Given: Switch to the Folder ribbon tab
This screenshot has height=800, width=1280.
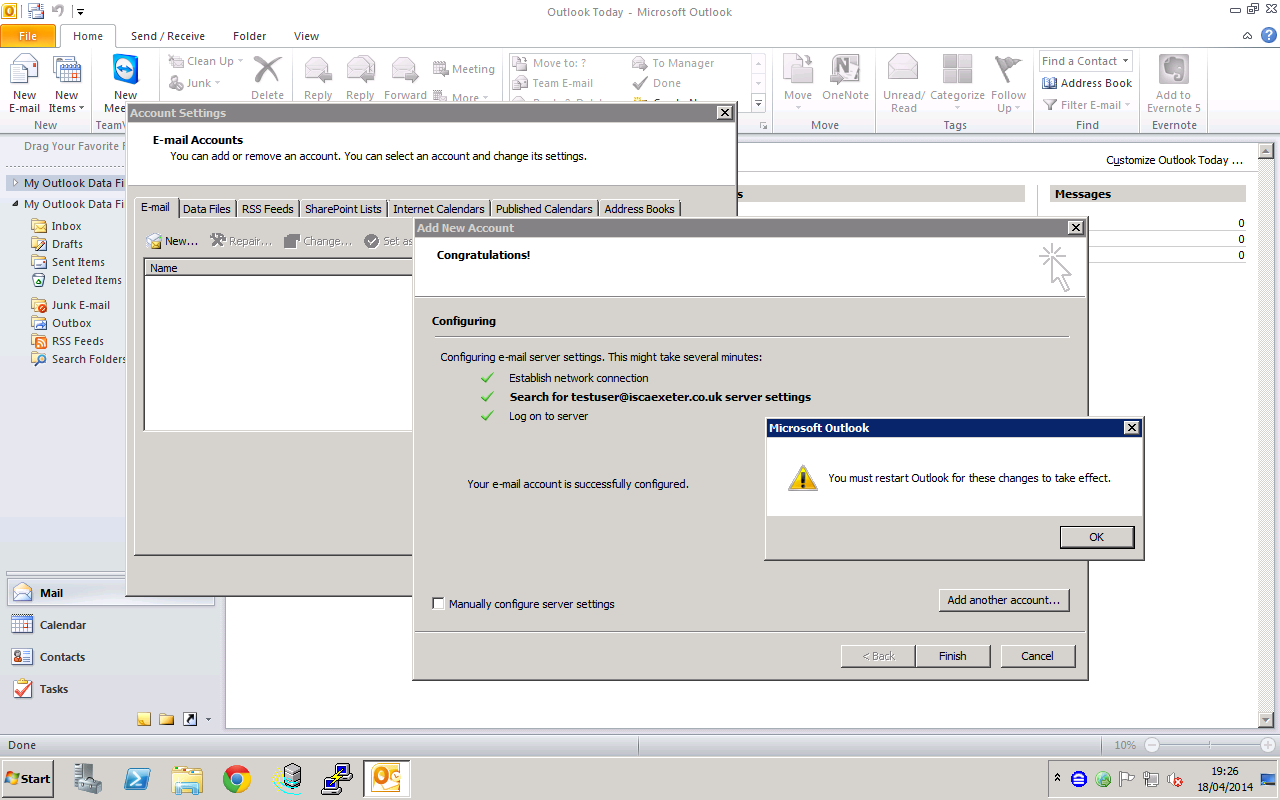Looking at the screenshot, I should point(250,36).
